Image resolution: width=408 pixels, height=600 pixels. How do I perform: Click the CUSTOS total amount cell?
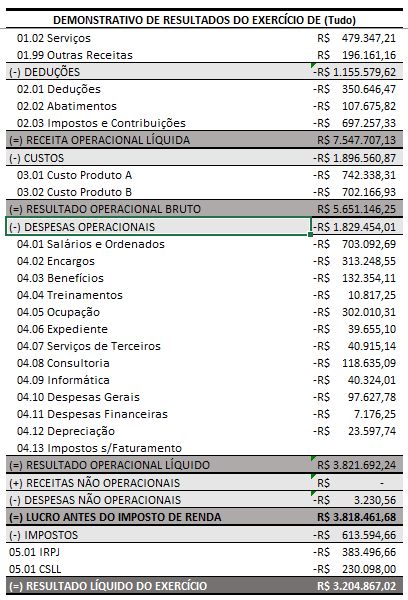tap(357, 158)
